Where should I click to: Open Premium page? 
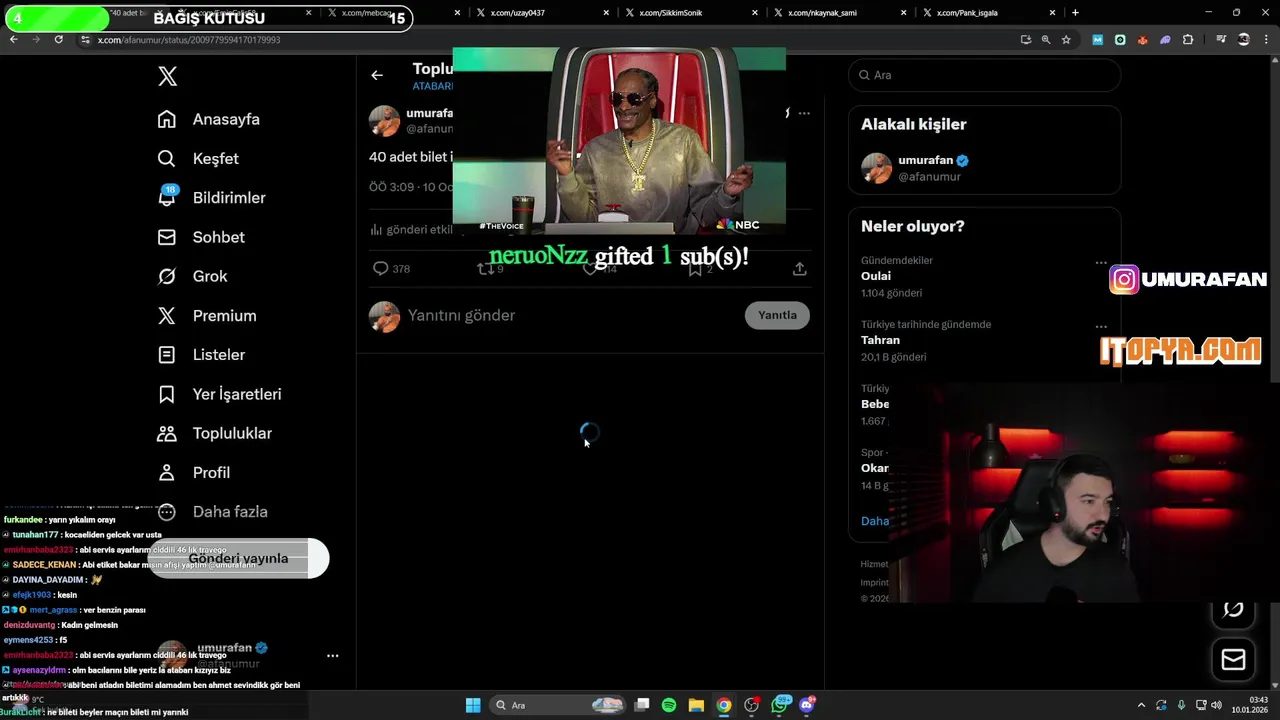pos(207,315)
